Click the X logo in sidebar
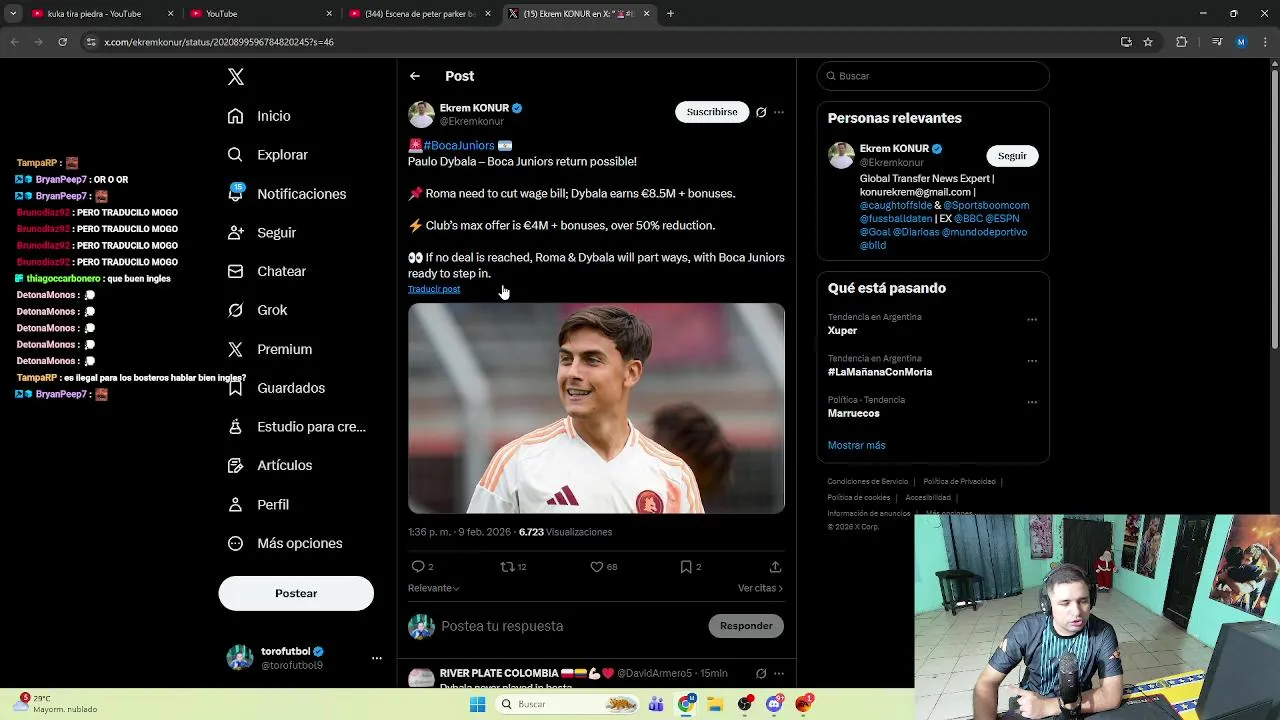 pyautogui.click(x=236, y=77)
